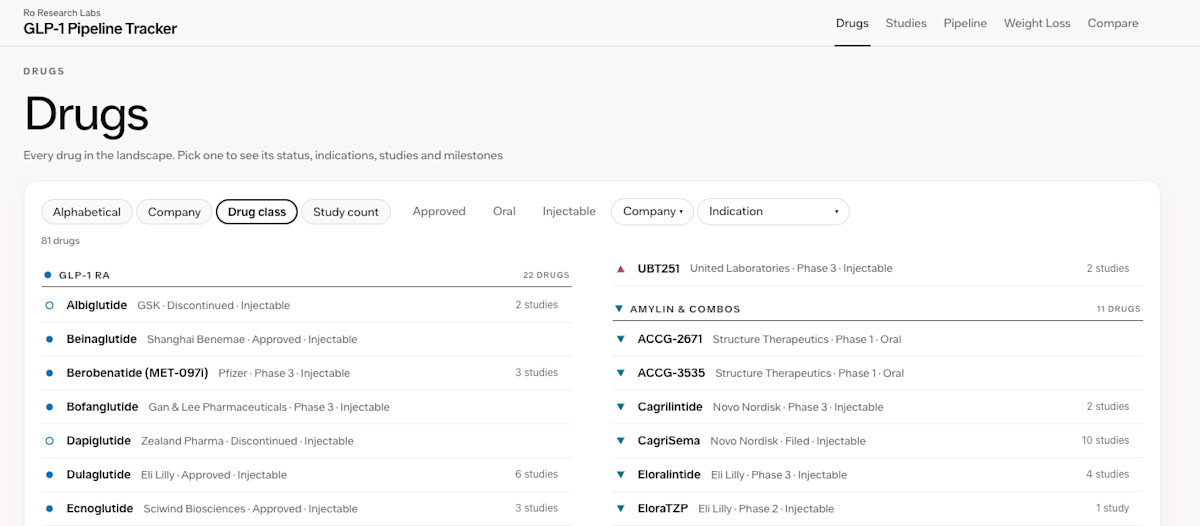Screen dimensions: 1200x526
Task: Click the triangle icon beside EloraTZP
Action: (620, 509)
